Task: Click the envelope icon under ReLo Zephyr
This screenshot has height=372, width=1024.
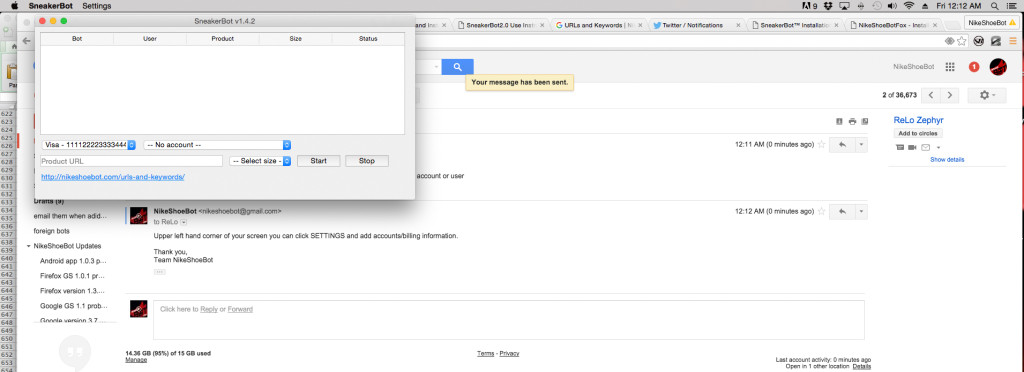Action: (925, 147)
